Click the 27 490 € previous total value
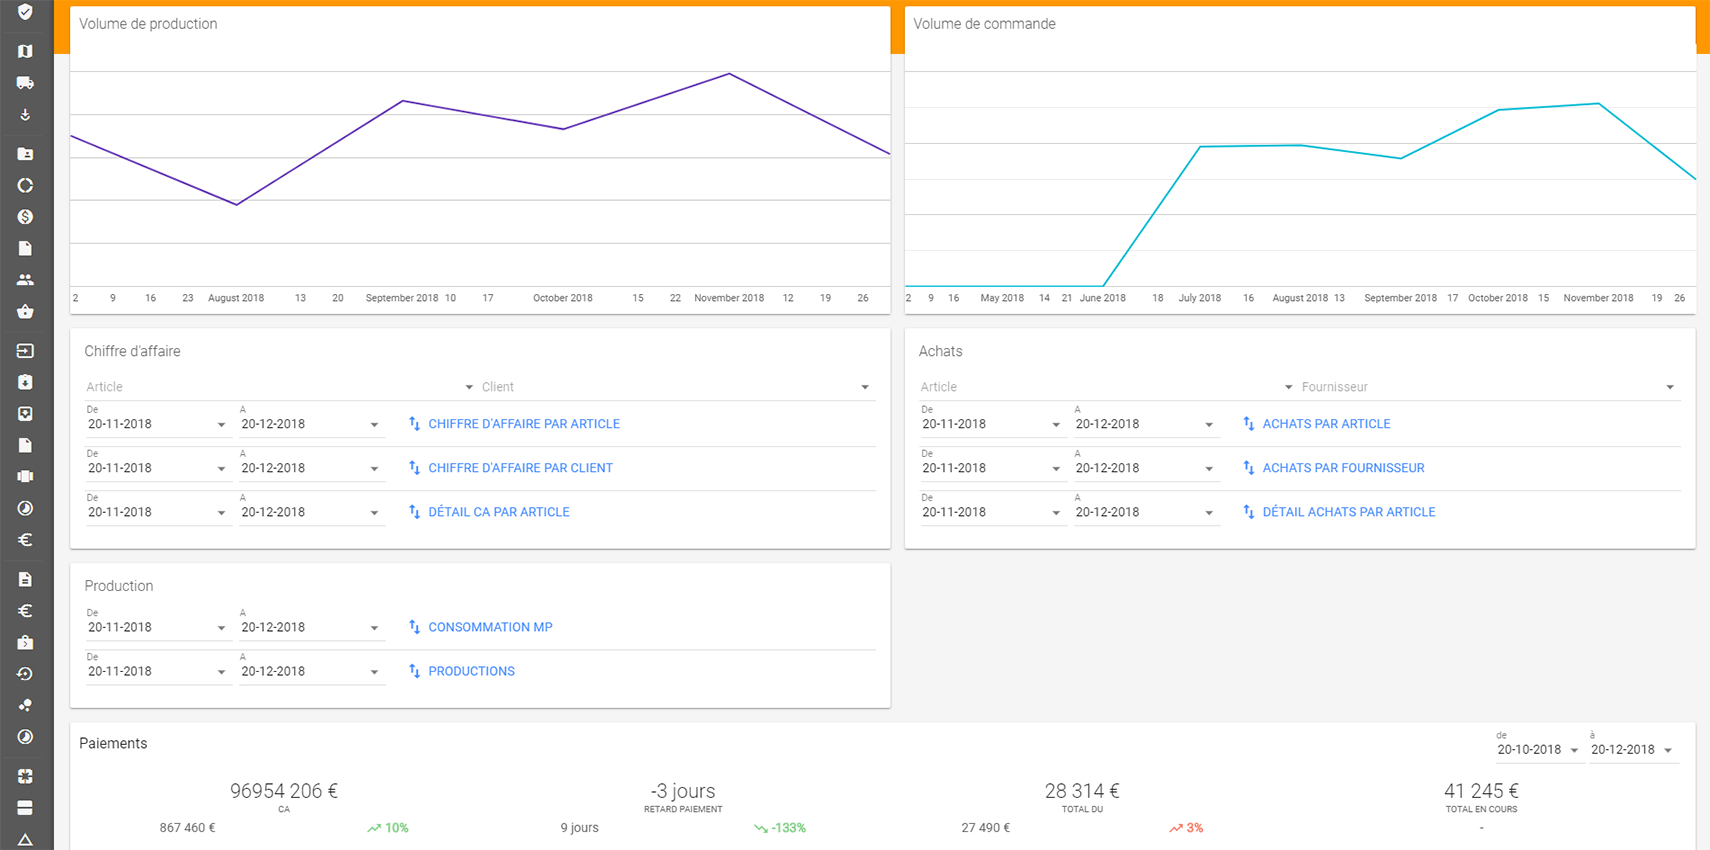This screenshot has height=850, width=1710. 986,828
